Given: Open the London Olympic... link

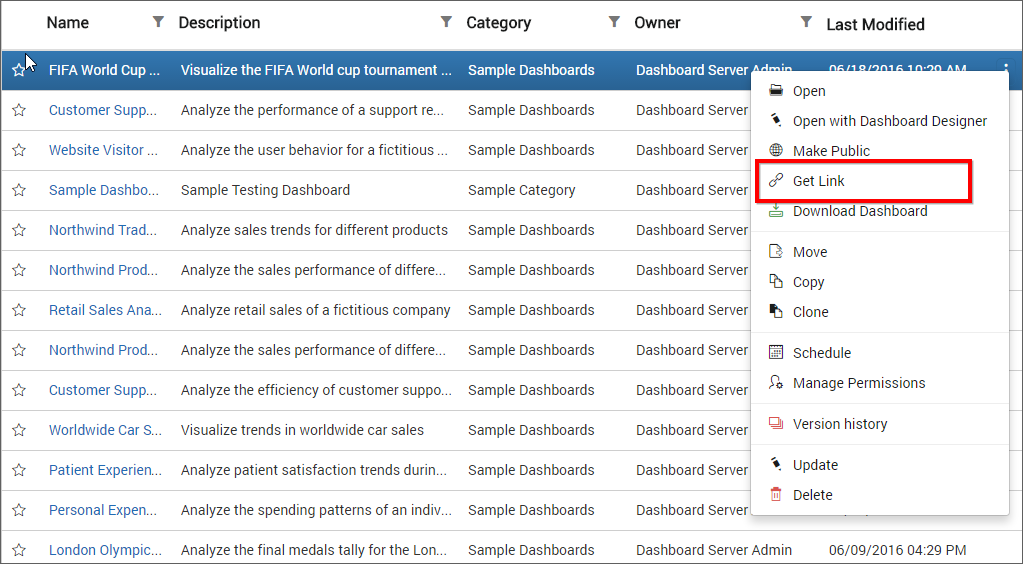Looking at the screenshot, I should click(105, 550).
